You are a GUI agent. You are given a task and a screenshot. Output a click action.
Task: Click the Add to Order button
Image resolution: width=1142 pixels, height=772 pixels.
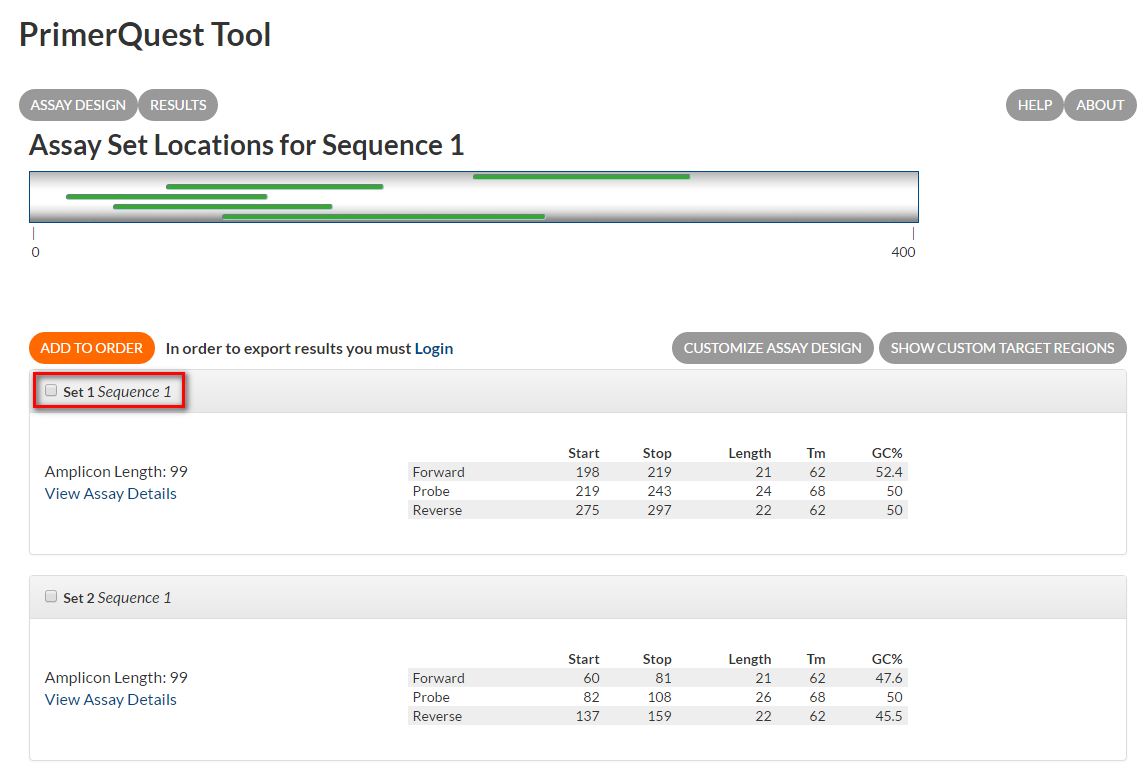[x=92, y=348]
